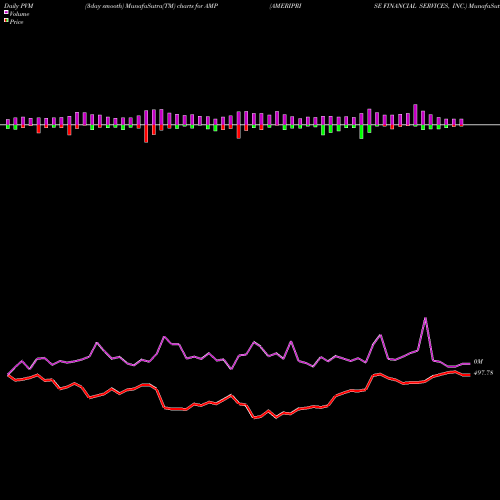Click the '0M' volume value label
The height and width of the screenshot is (500, 500).
pyautogui.click(x=478, y=362)
